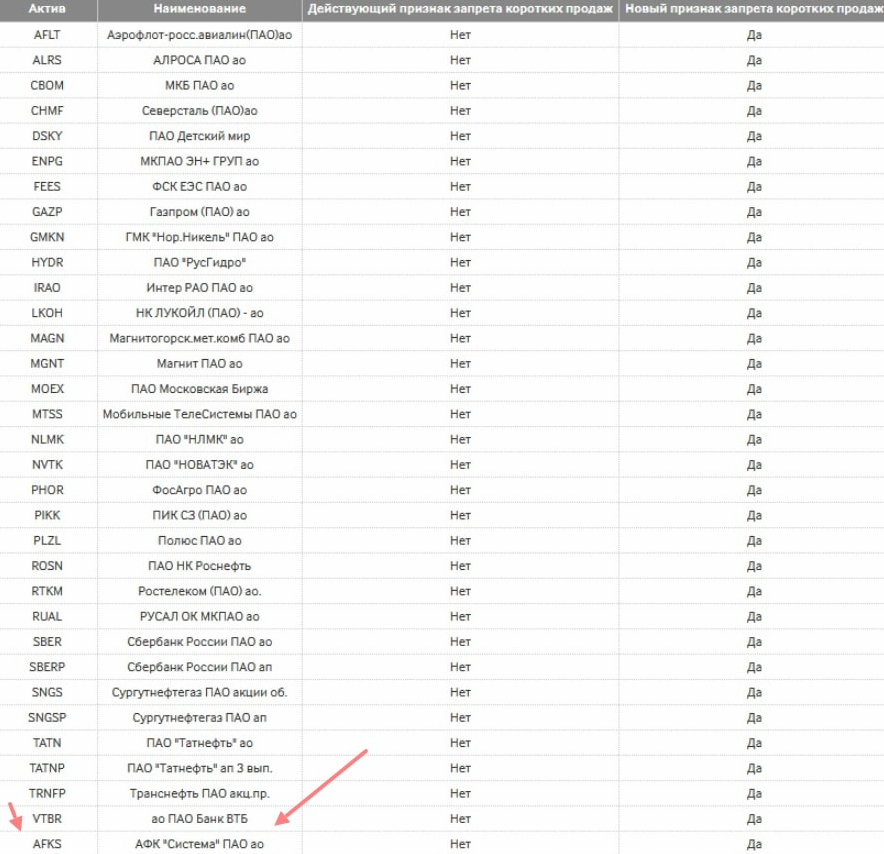Image resolution: width=884 pixels, height=854 pixels.
Task: Select the MGNT ticker cell
Action: (47, 364)
